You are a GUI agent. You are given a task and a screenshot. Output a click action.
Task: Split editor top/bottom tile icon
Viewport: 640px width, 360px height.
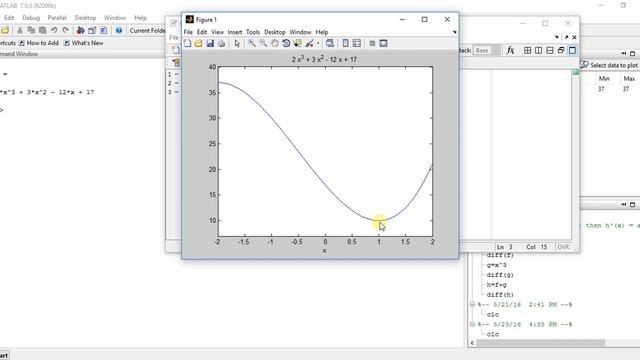click(550, 50)
